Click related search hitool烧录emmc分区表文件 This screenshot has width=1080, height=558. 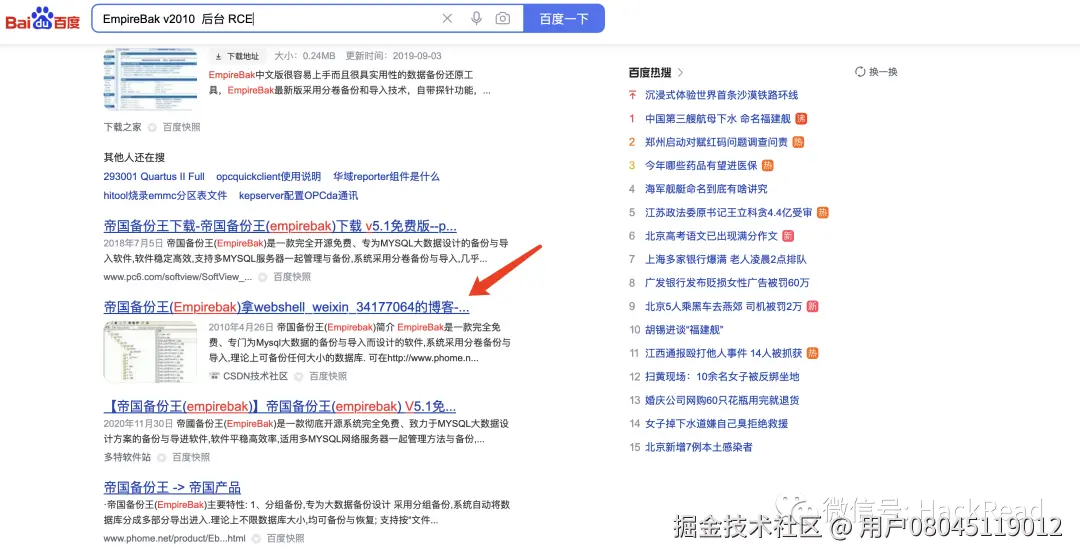coord(165,196)
